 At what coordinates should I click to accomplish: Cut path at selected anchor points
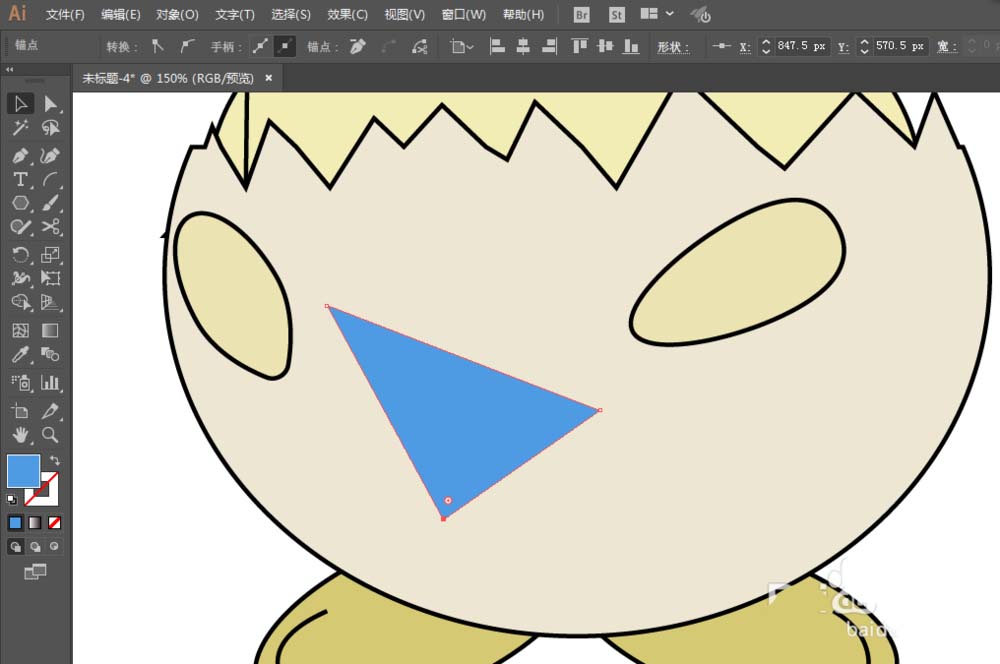coord(420,46)
